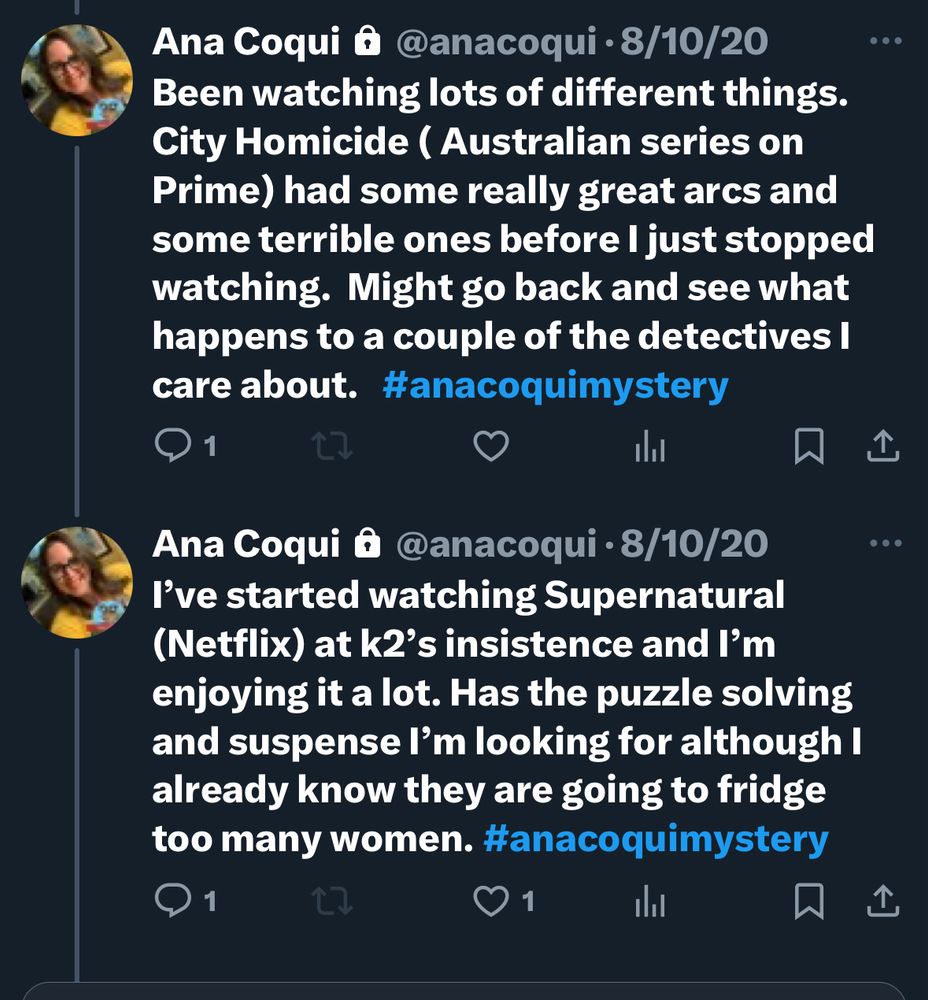This screenshot has width=928, height=1000.
Task: Click Ana Coqui name on second tweet
Action: click(x=246, y=544)
